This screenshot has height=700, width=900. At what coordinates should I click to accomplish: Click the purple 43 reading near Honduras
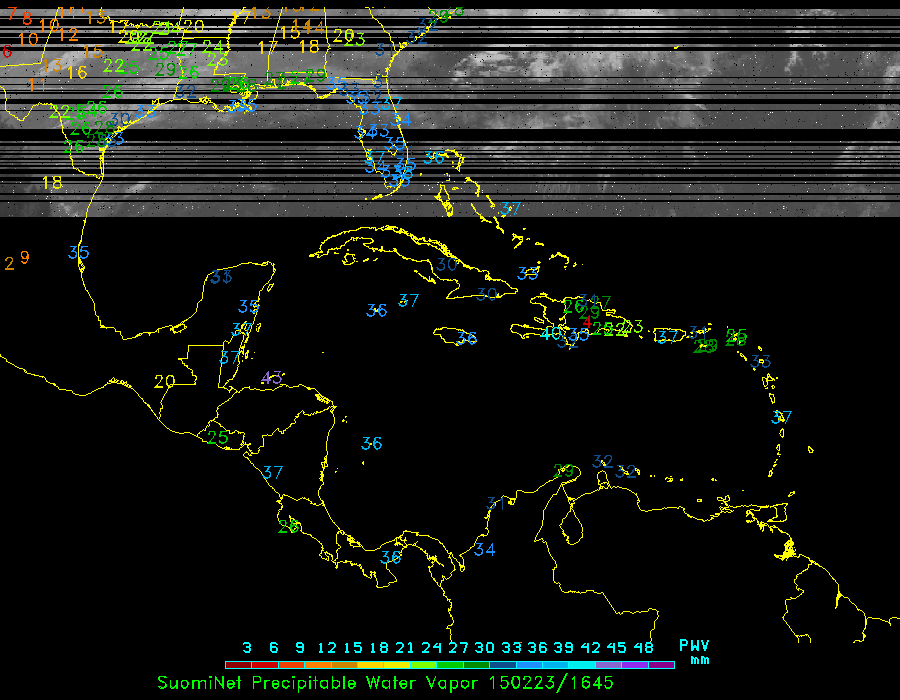[x=271, y=378]
